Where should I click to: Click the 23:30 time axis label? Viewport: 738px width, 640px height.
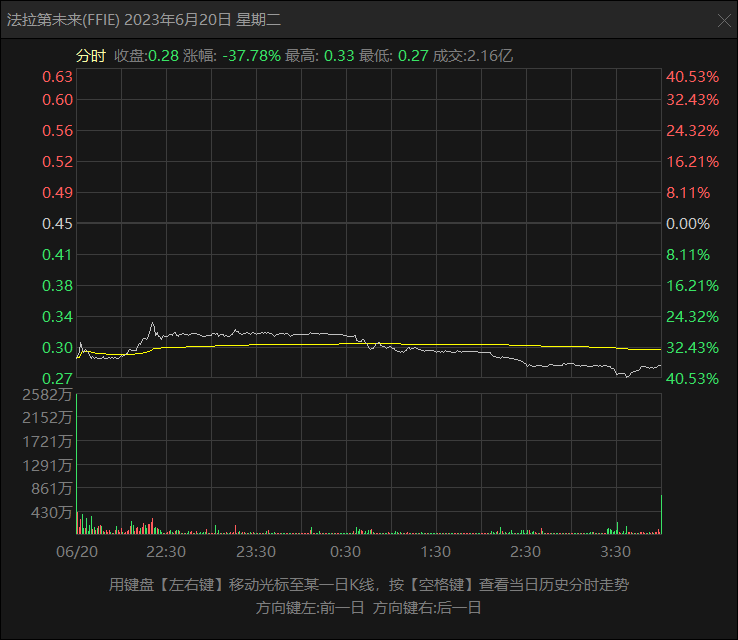click(x=256, y=552)
